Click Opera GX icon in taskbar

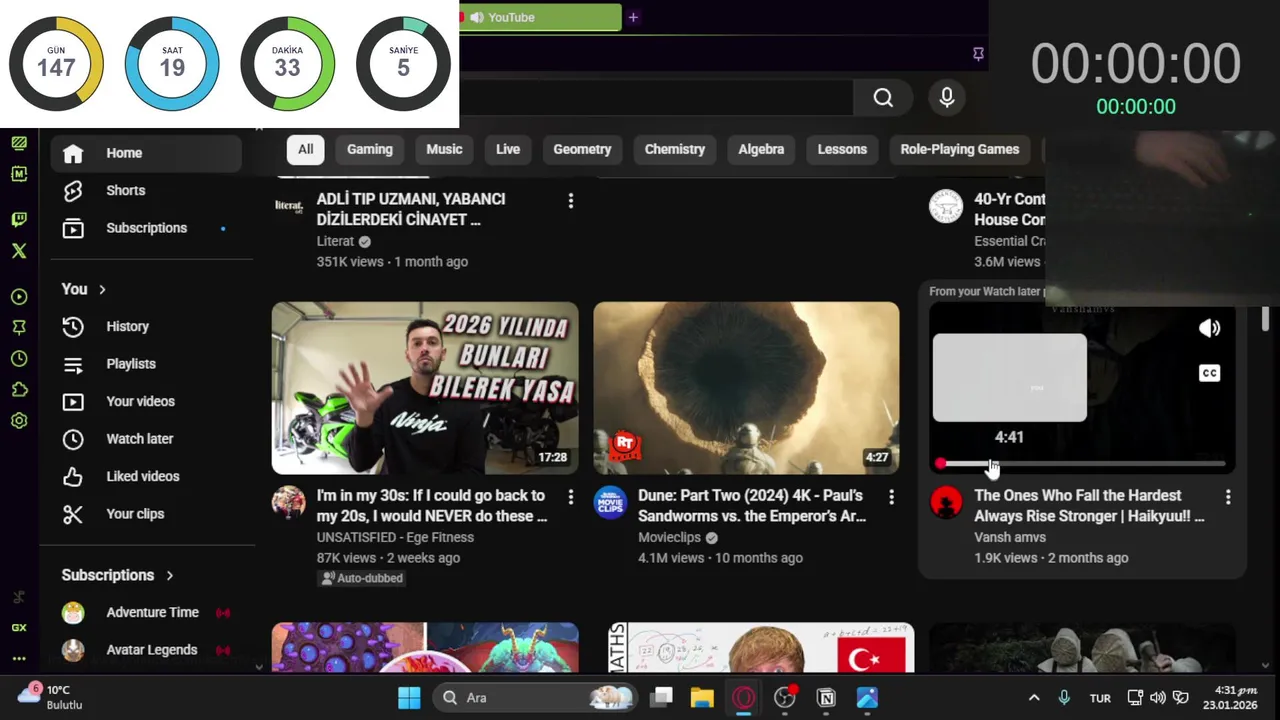coord(743,698)
